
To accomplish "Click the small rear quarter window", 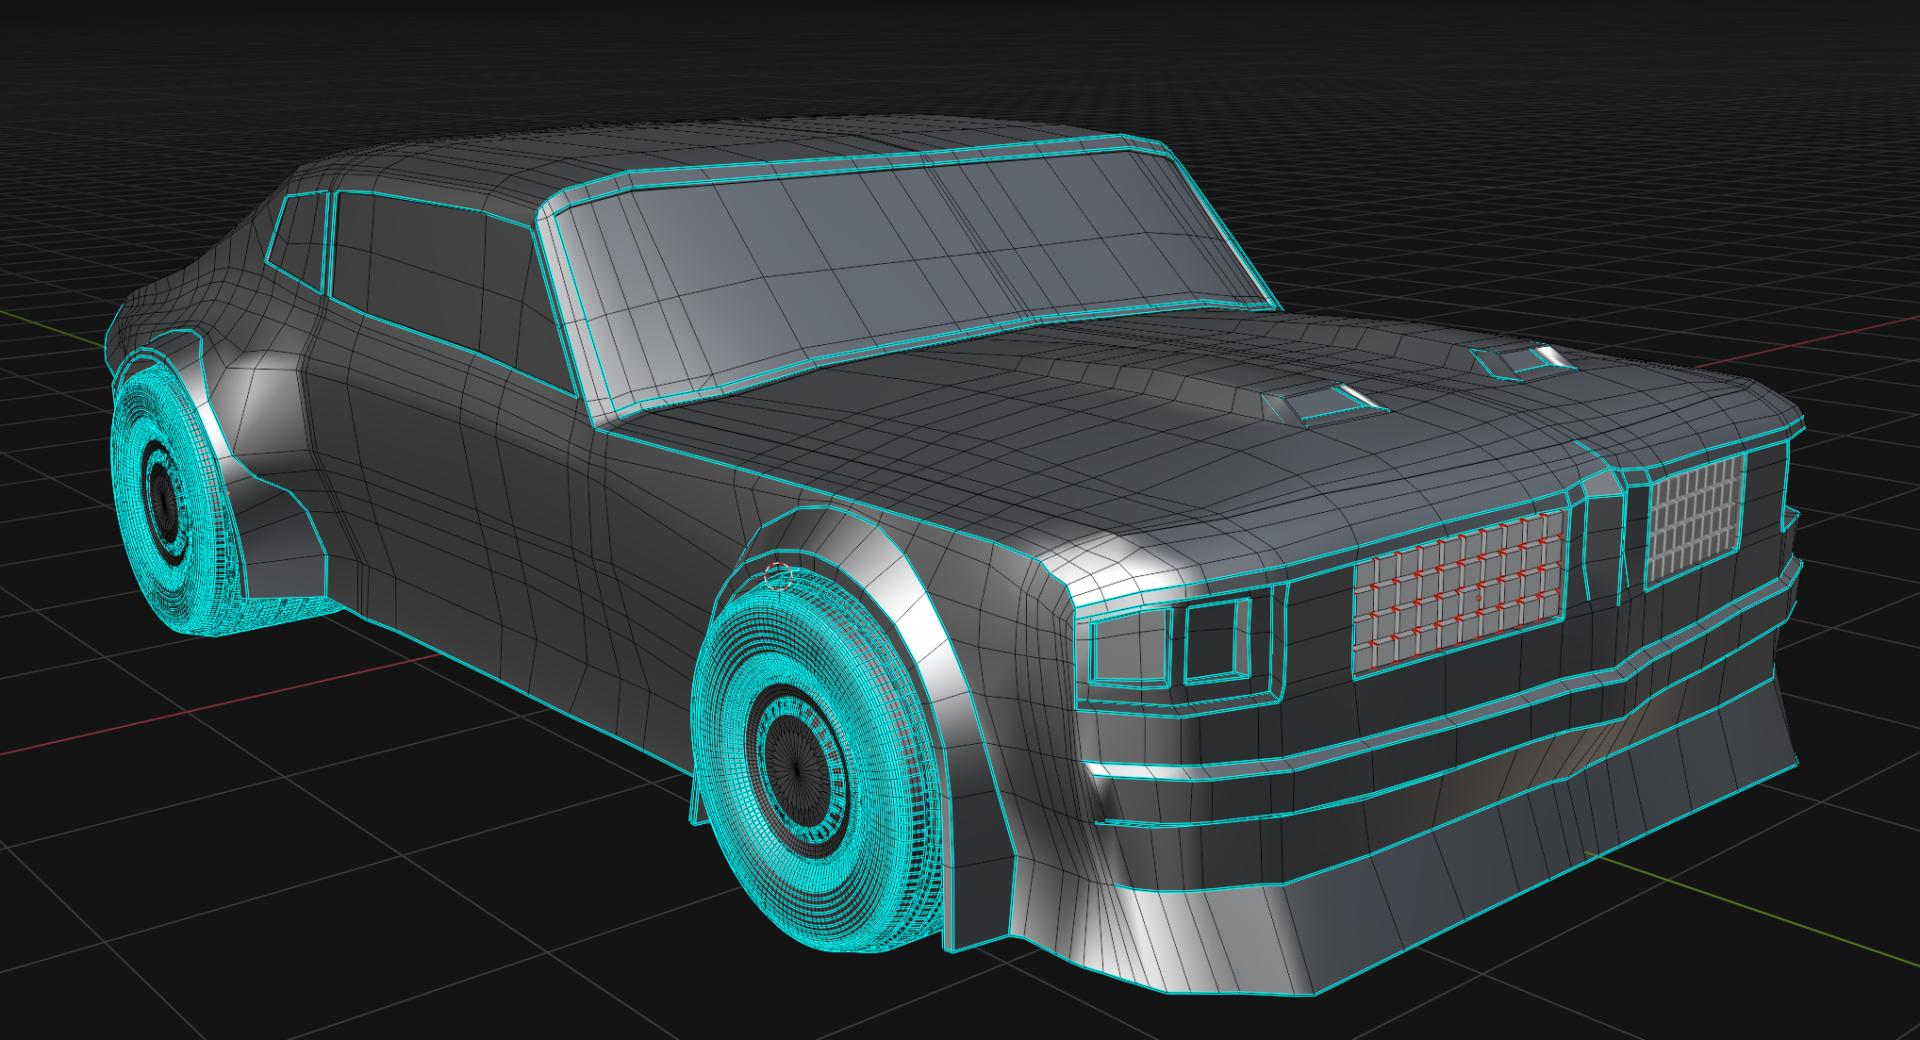I will point(299,240).
